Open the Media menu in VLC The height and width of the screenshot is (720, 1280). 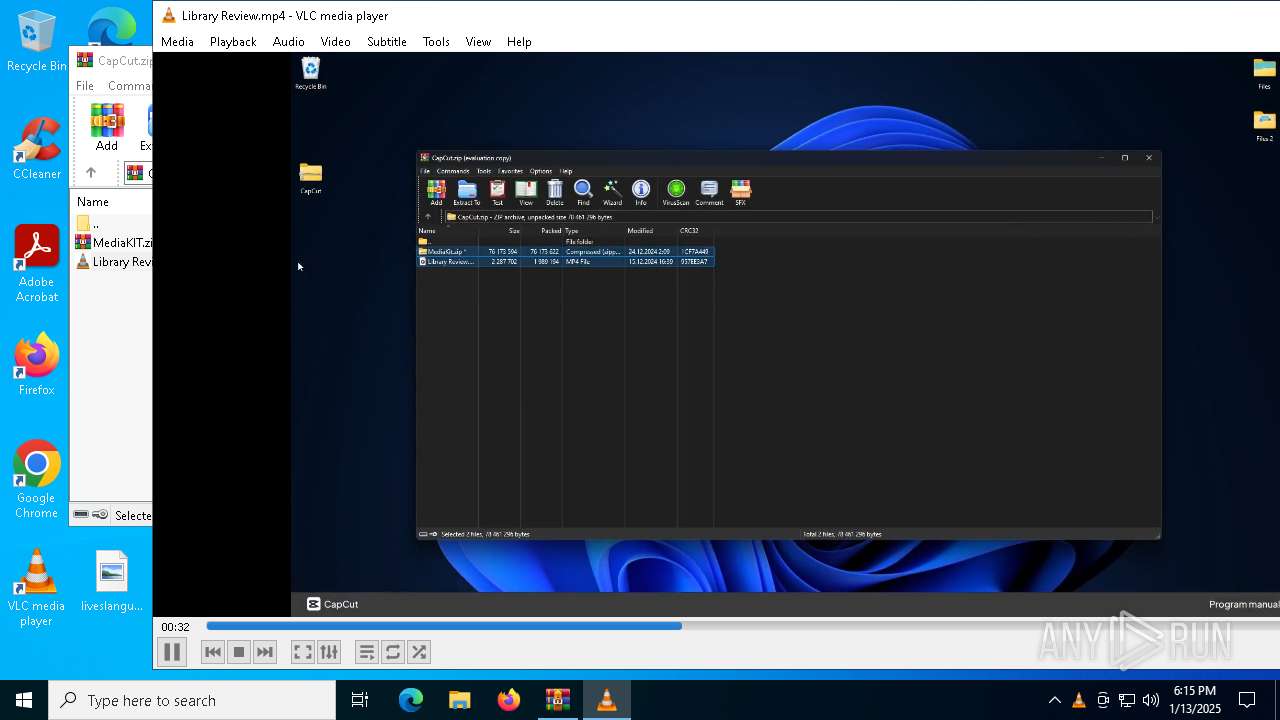coord(177,42)
